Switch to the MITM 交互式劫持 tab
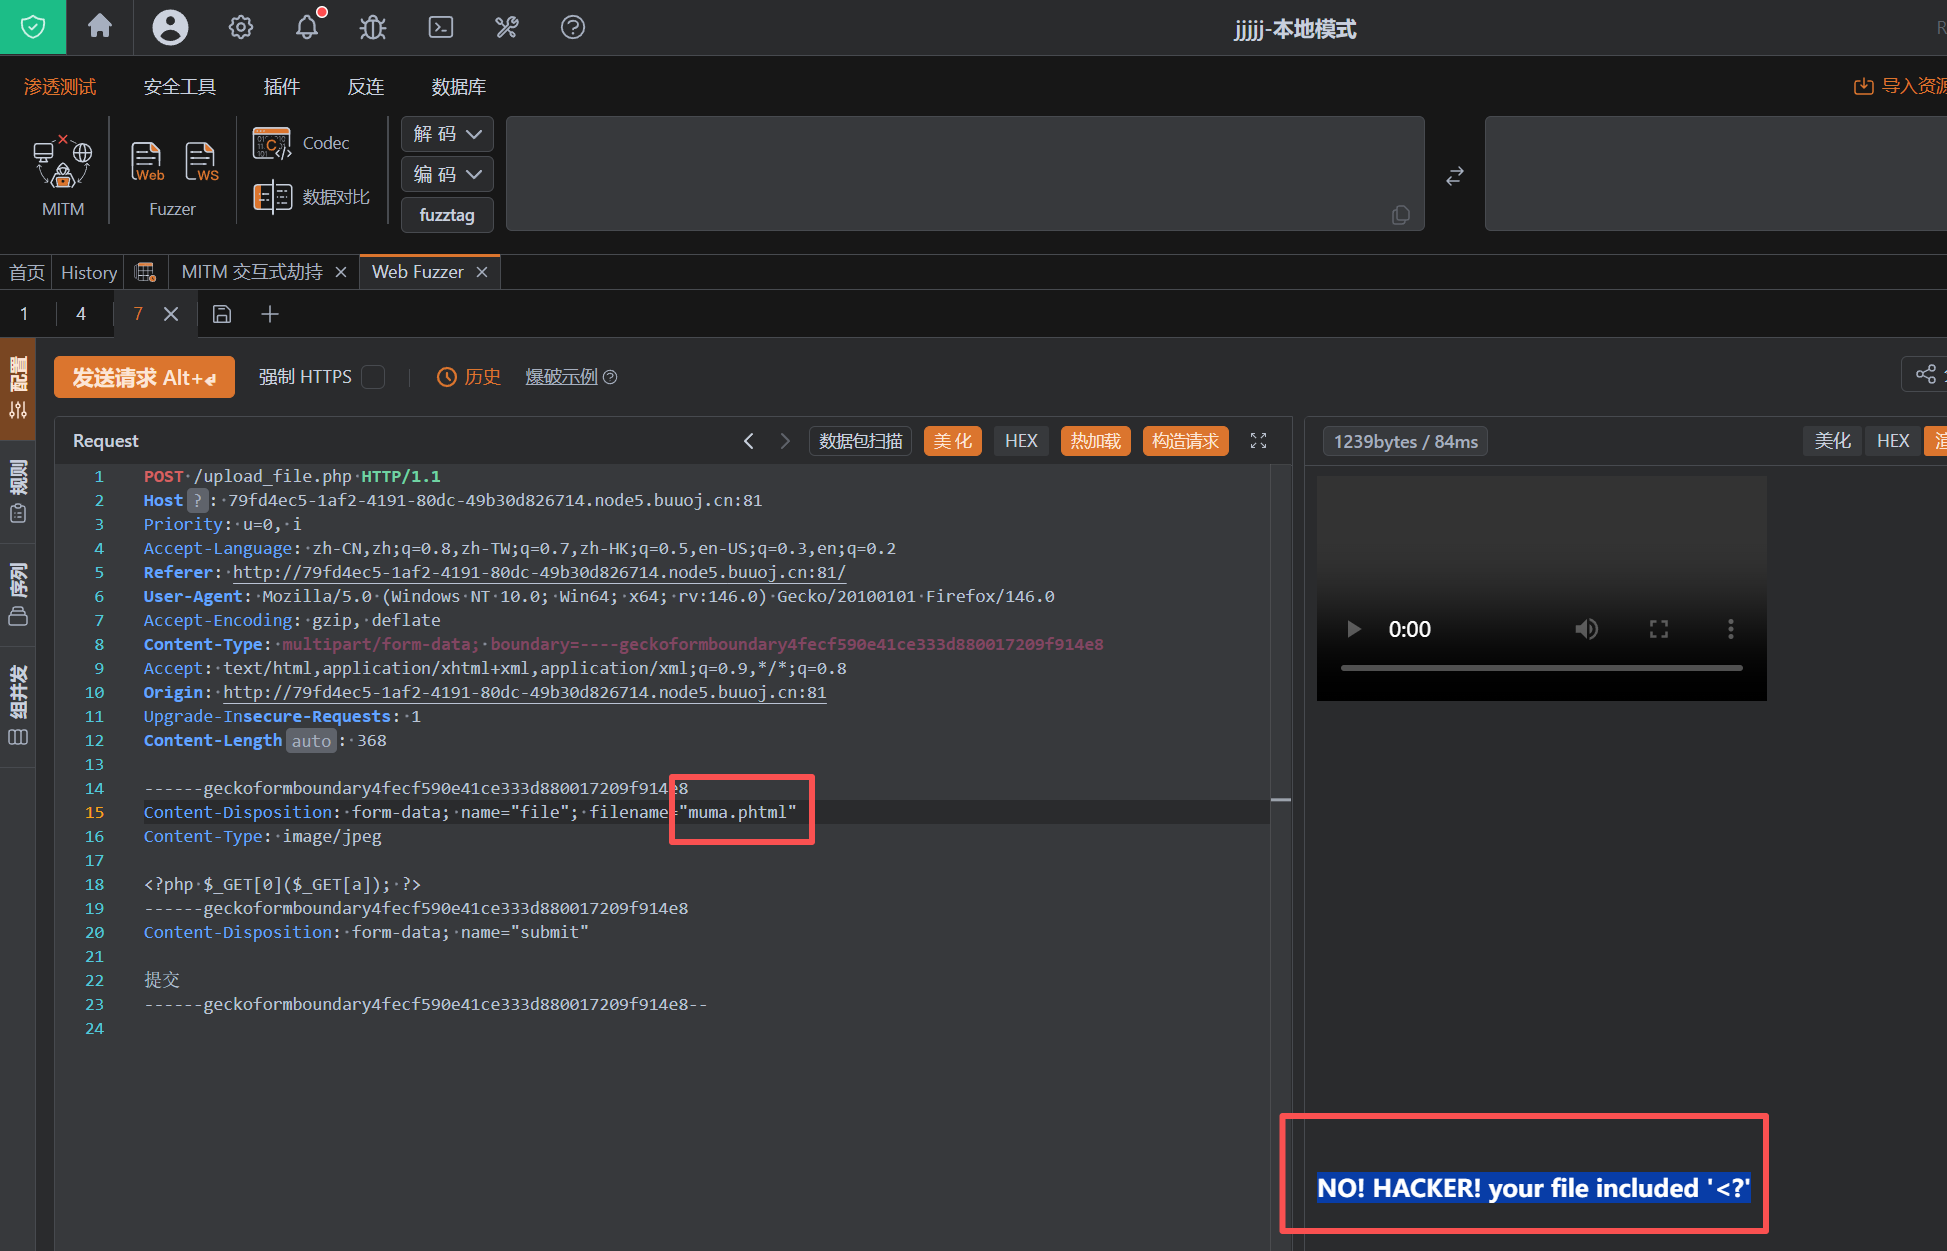 252,272
